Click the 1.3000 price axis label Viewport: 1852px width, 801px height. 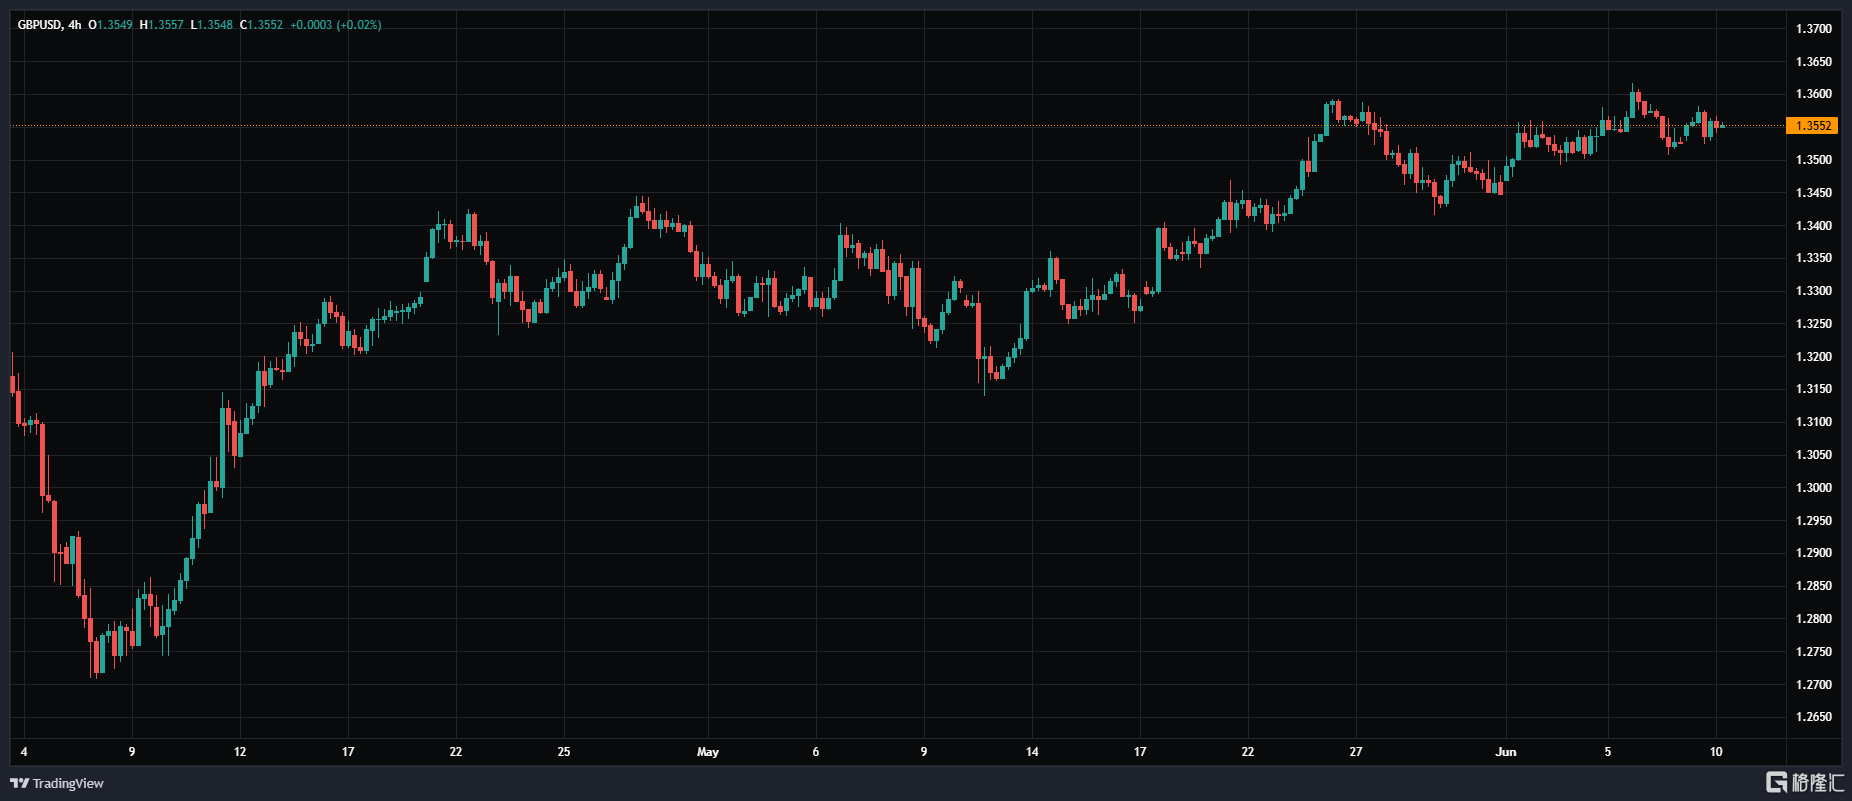1813,488
